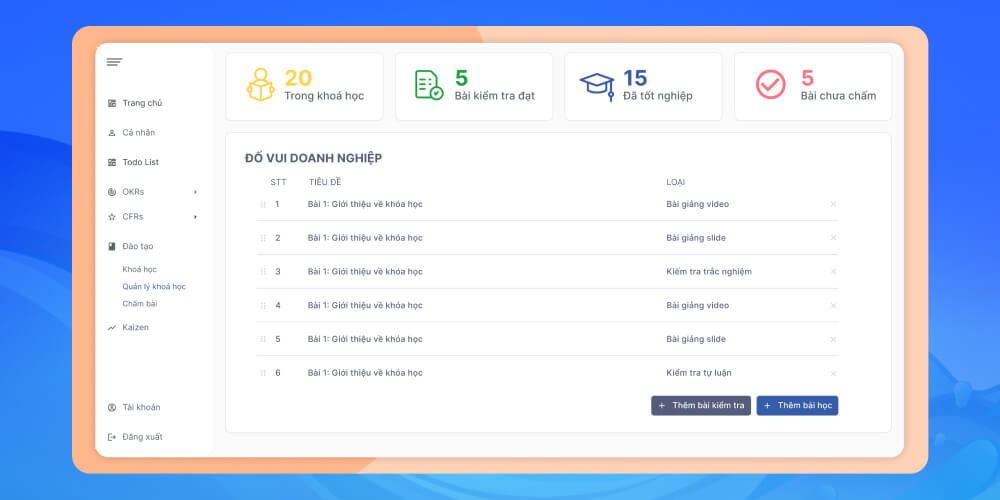This screenshot has height=500, width=1000.
Task: Click lesson title in row 1
Action: pyautogui.click(x=365, y=204)
